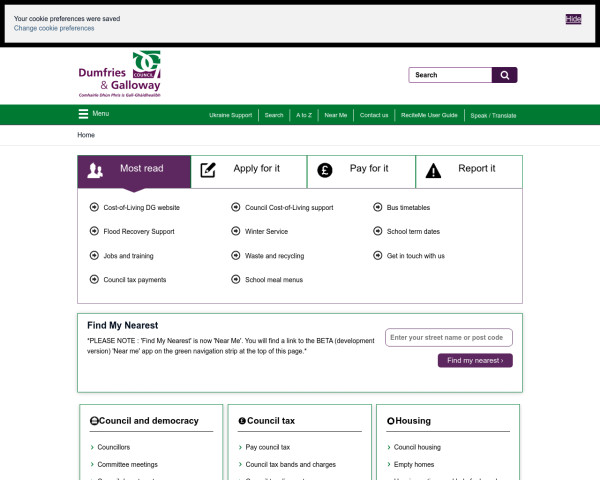Open Empty homes link

[414, 464]
